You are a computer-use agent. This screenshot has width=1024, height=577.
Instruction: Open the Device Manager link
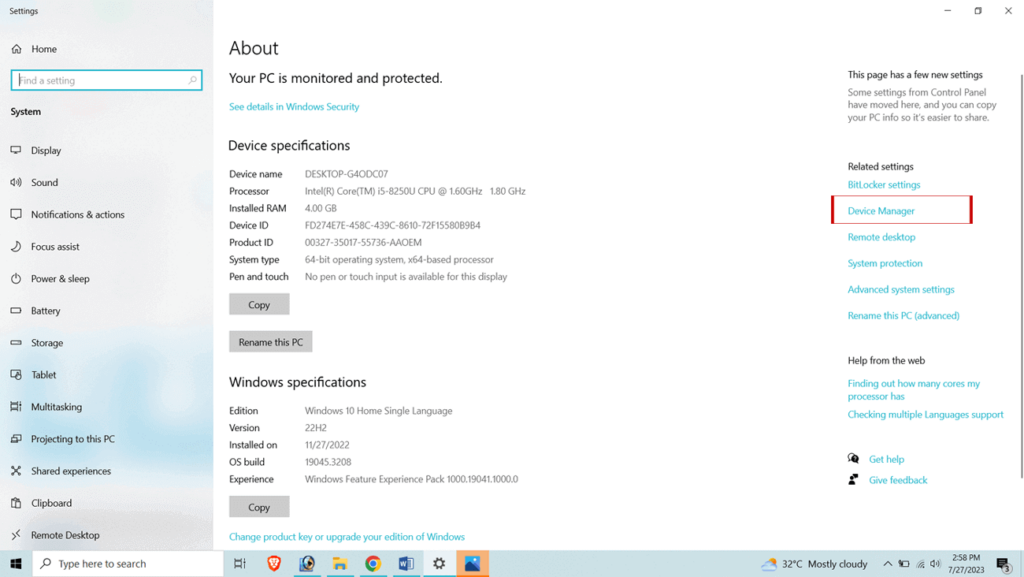(881, 211)
